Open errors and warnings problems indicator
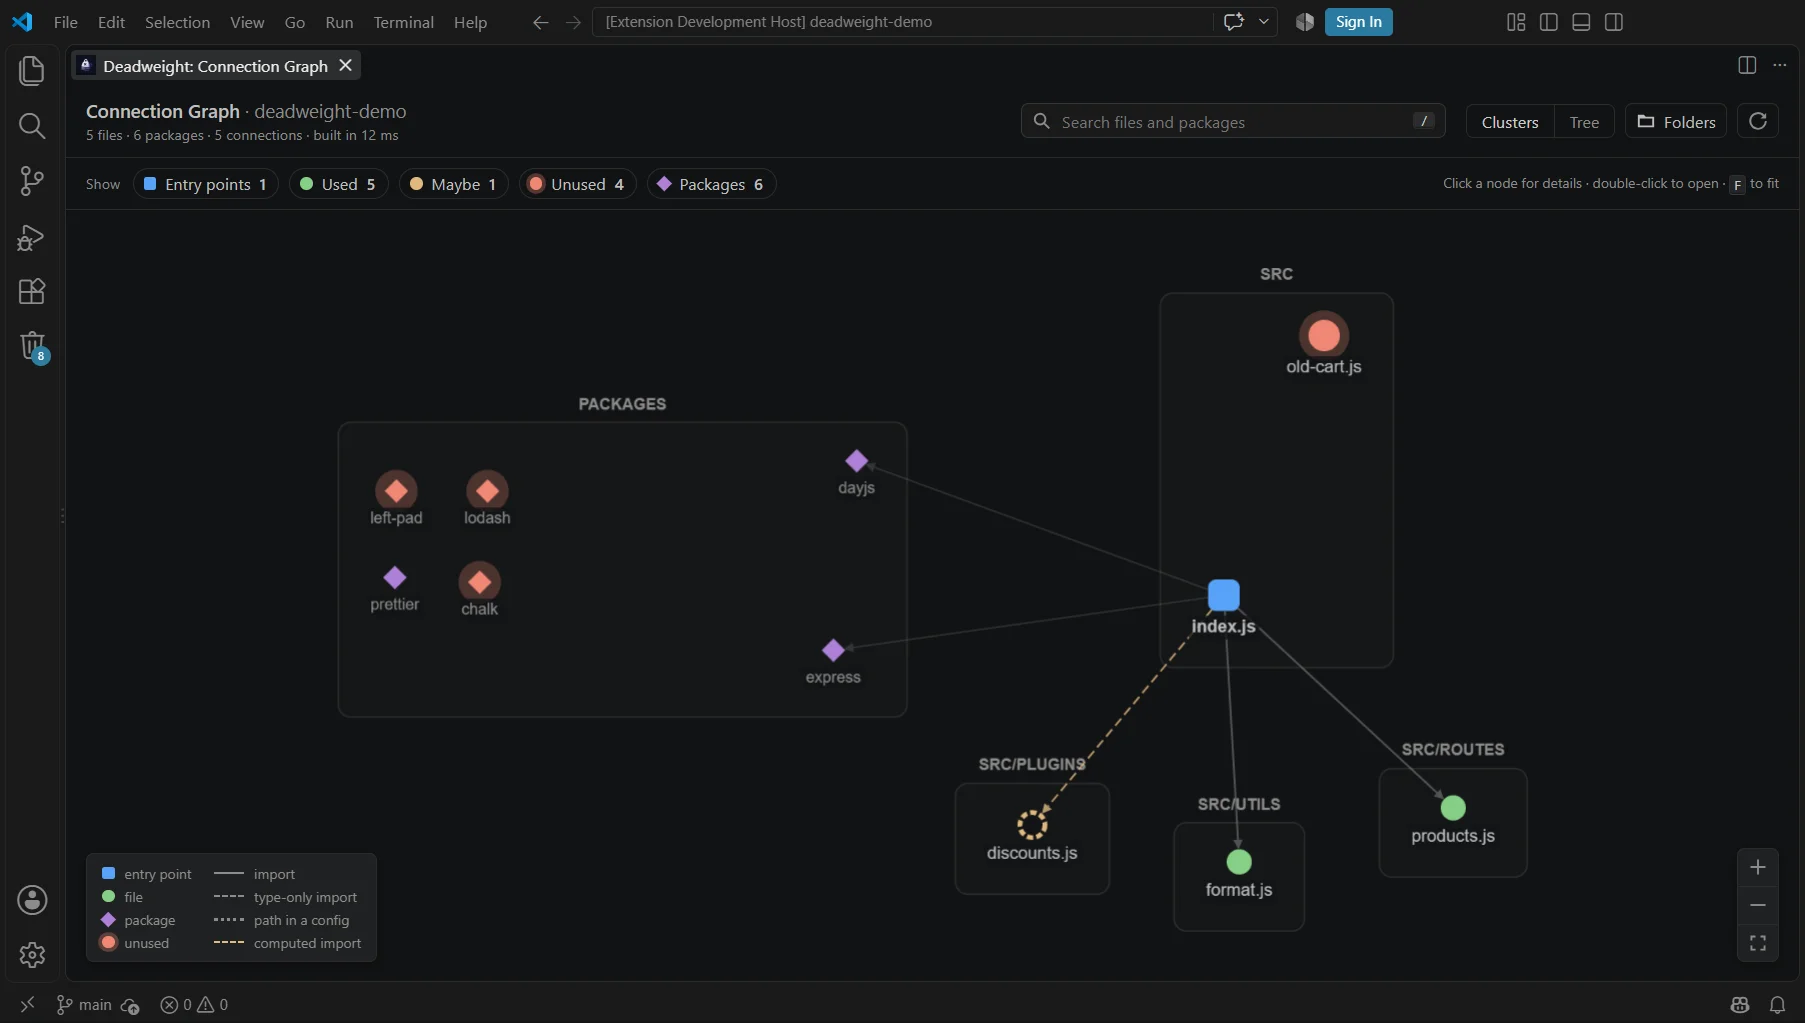The width and height of the screenshot is (1805, 1023). pyautogui.click(x=194, y=1004)
